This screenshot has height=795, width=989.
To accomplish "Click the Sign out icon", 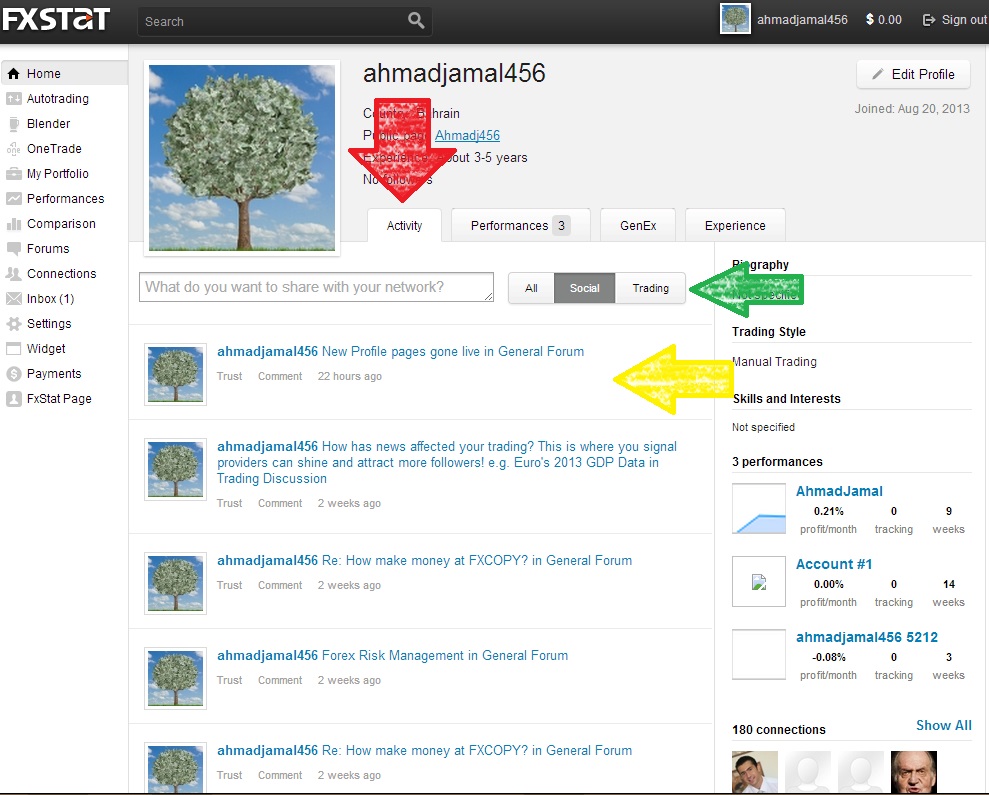I will 929,20.
